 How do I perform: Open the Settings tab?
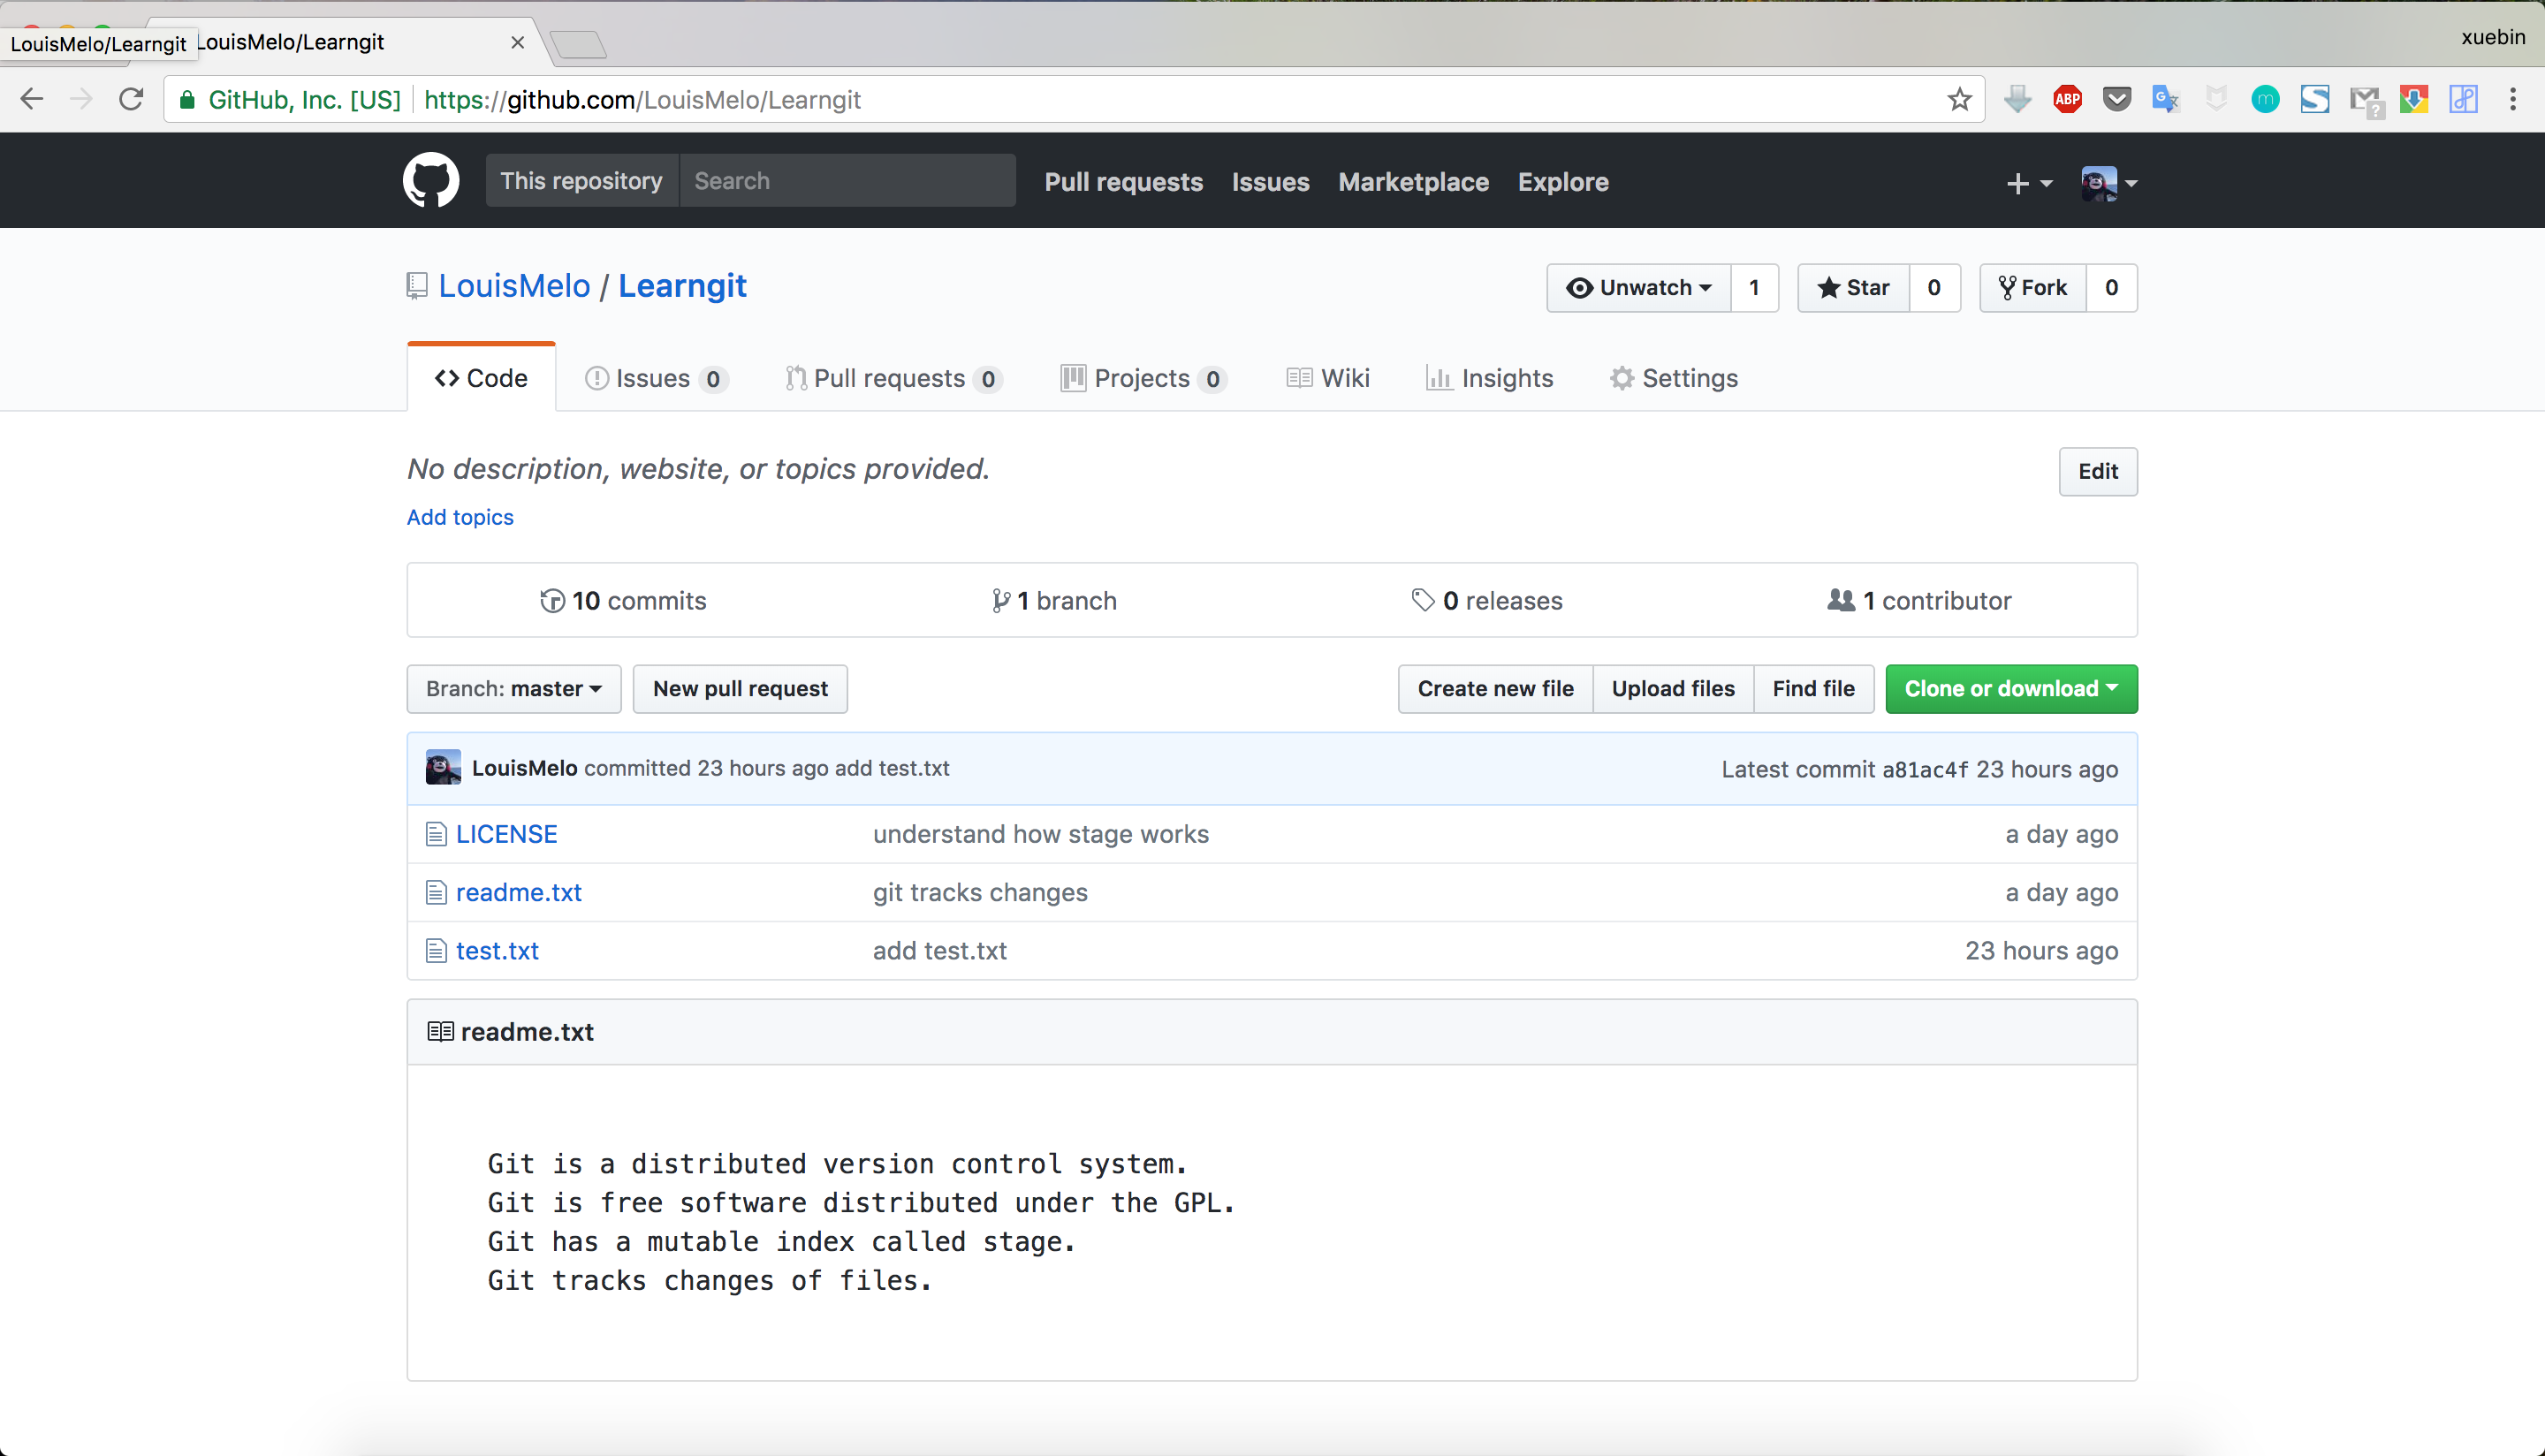tap(1674, 378)
